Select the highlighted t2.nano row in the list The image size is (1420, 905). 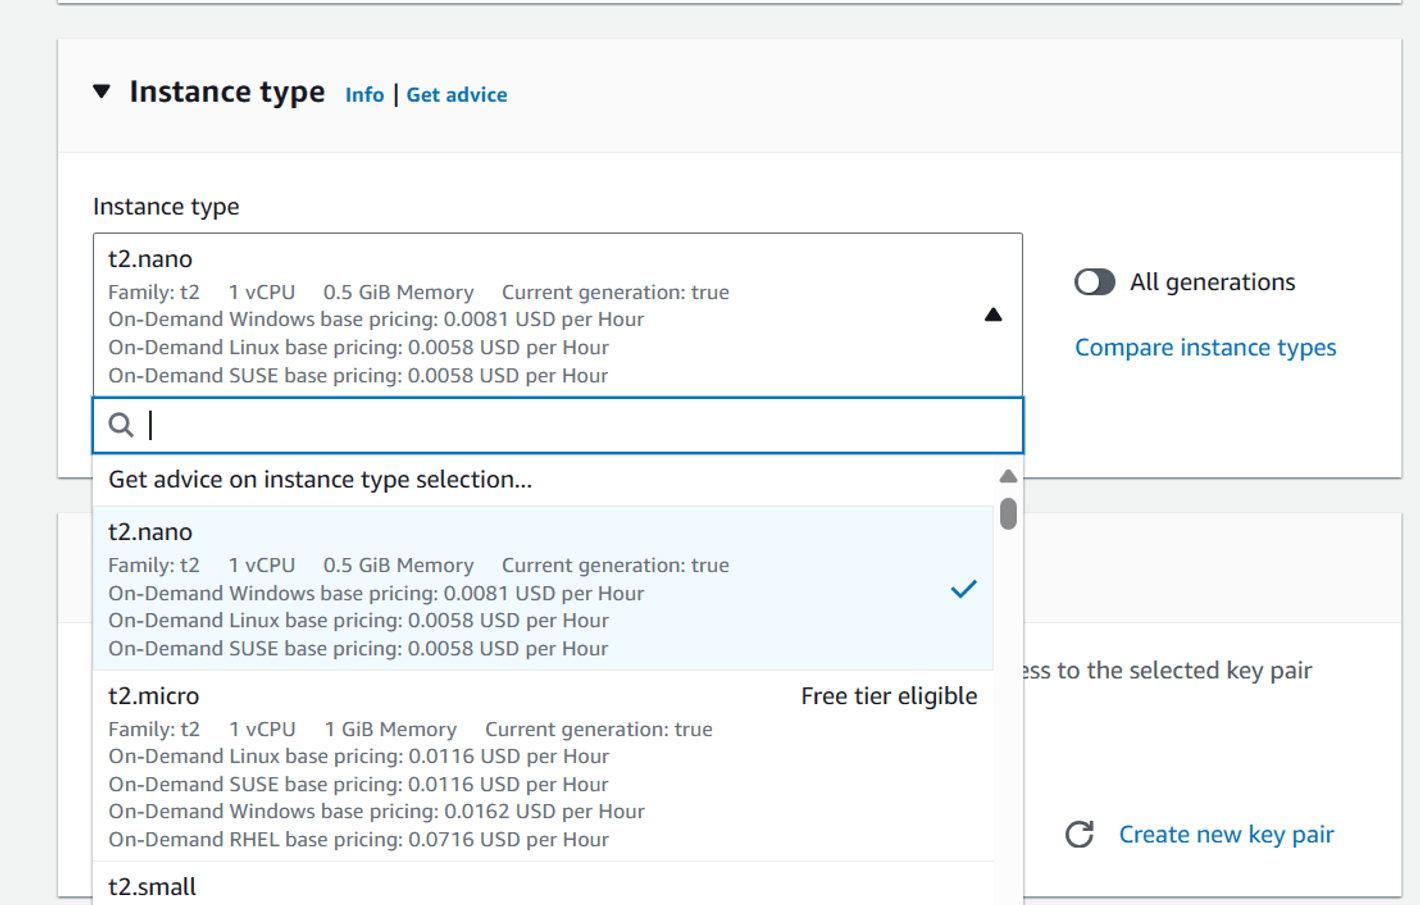point(400,588)
